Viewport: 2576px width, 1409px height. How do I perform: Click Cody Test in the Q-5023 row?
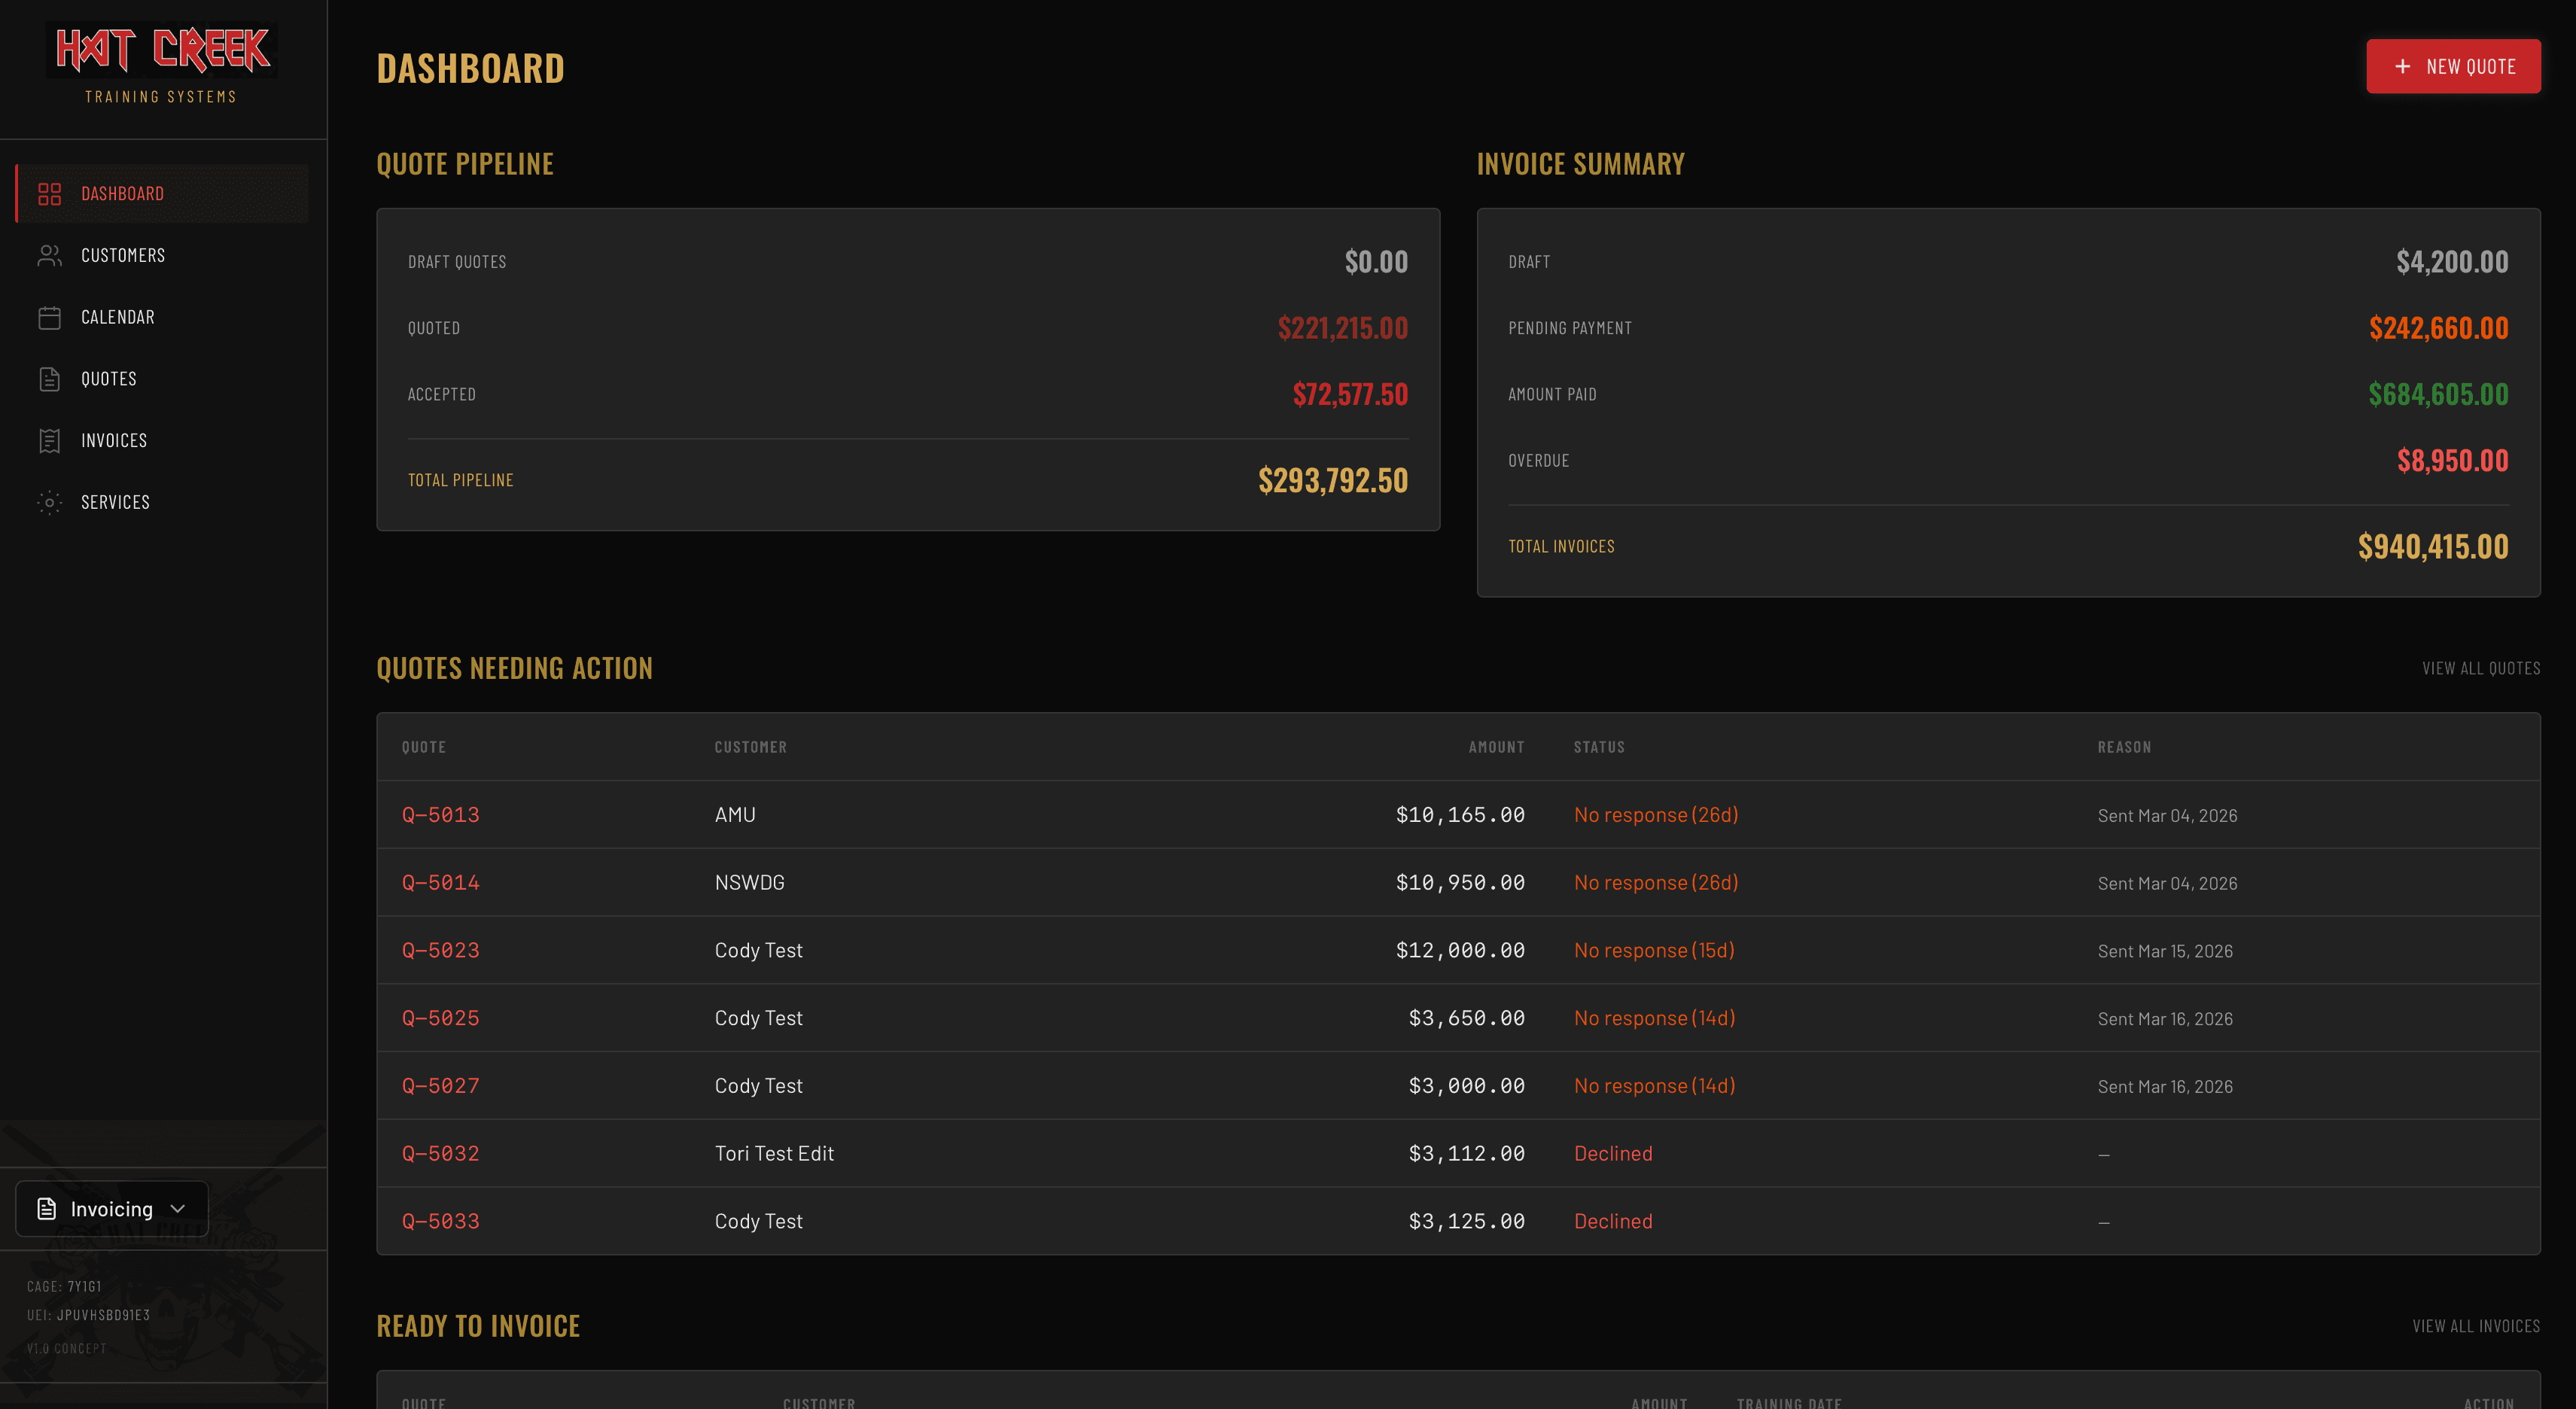tap(759, 951)
